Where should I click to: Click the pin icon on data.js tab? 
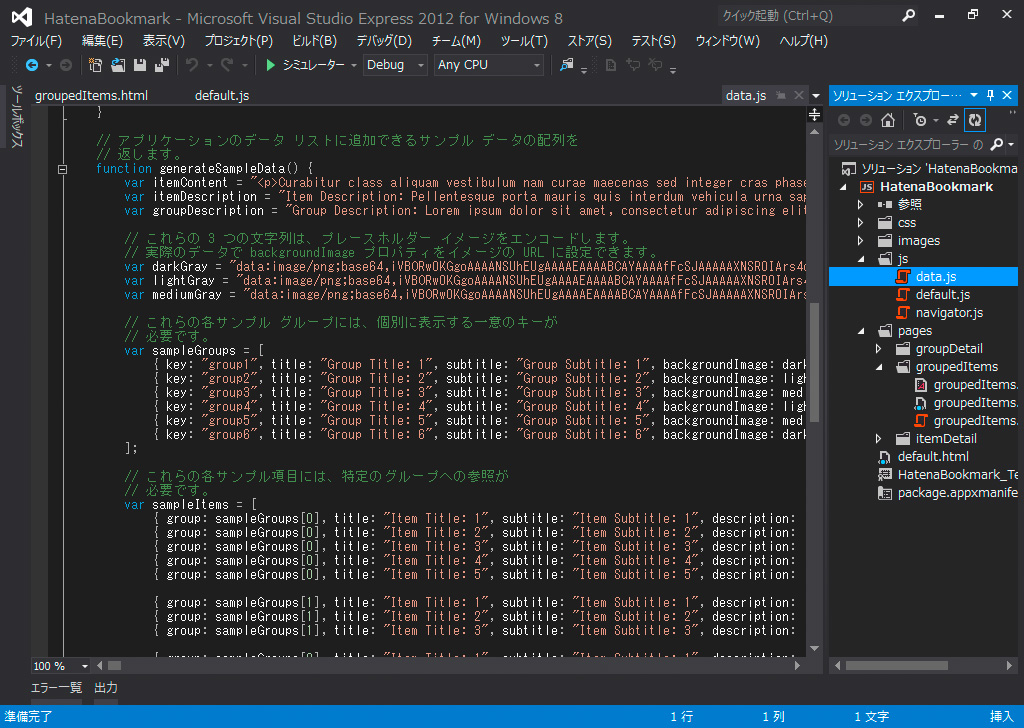(781, 95)
